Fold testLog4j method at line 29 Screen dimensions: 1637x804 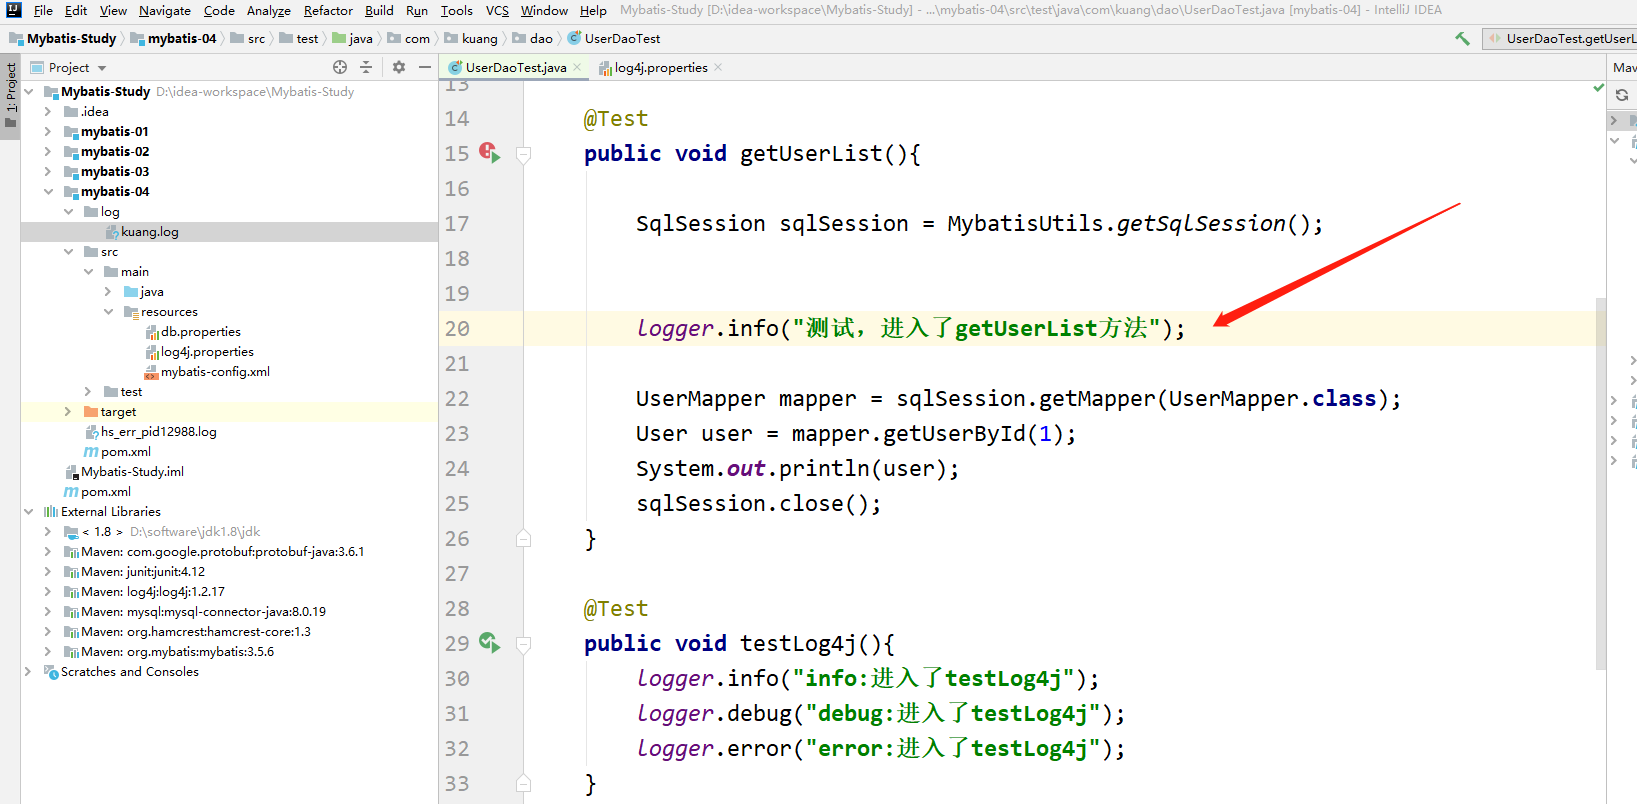(x=523, y=644)
